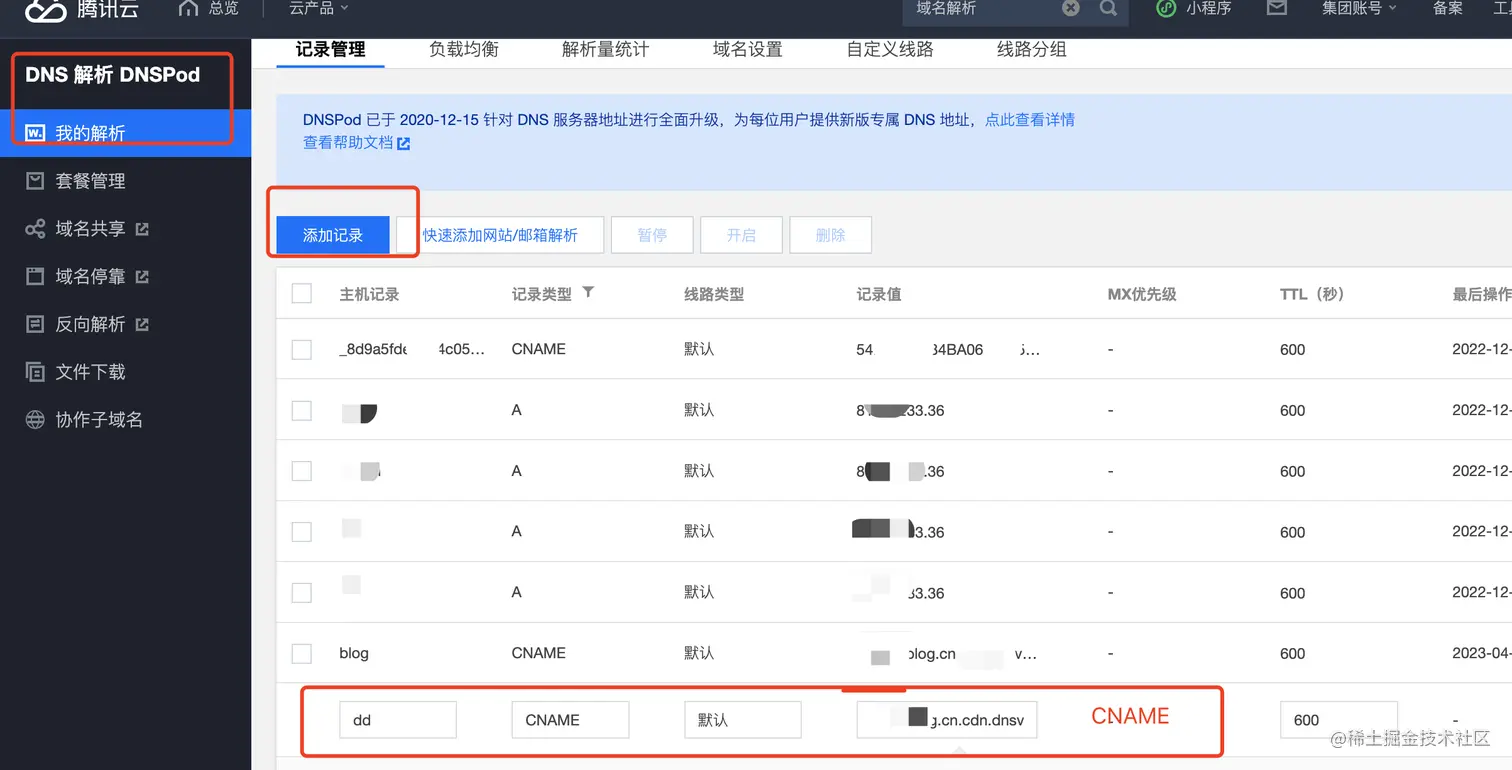The width and height of the screenshot is (1512, 770).
Task: Click the 套餐管理 sidebar icon
Action: pos(35,181)
